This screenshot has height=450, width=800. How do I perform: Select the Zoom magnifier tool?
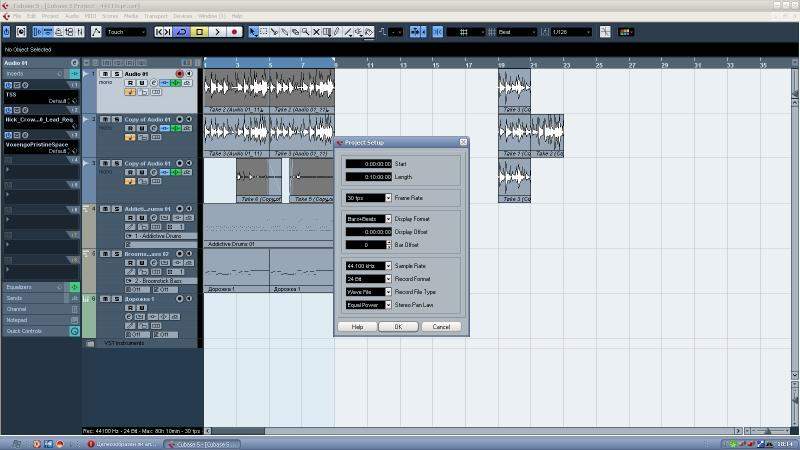pyautogui.click(x=305, y=32)
